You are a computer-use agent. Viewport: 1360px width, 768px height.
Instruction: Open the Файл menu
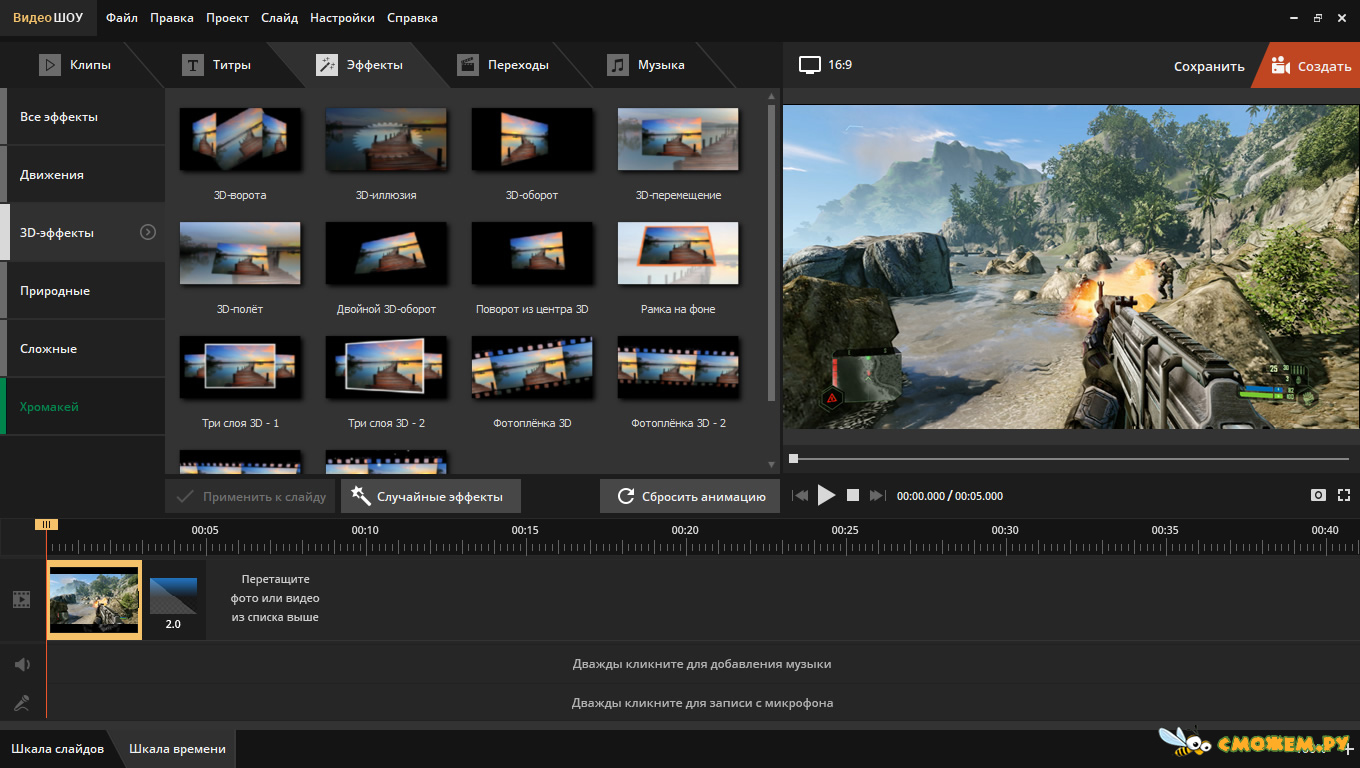122,18
